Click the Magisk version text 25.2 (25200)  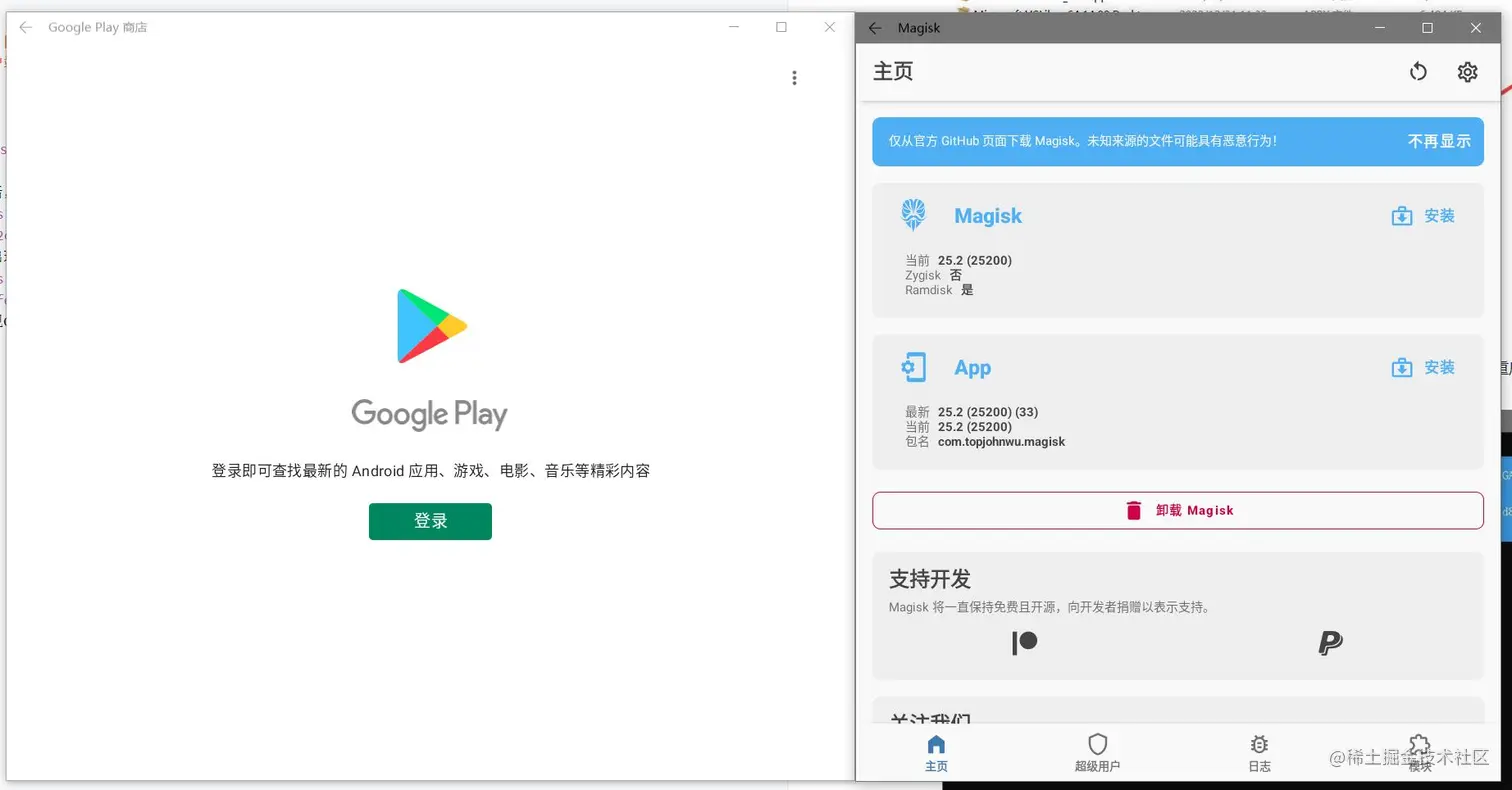975,260
